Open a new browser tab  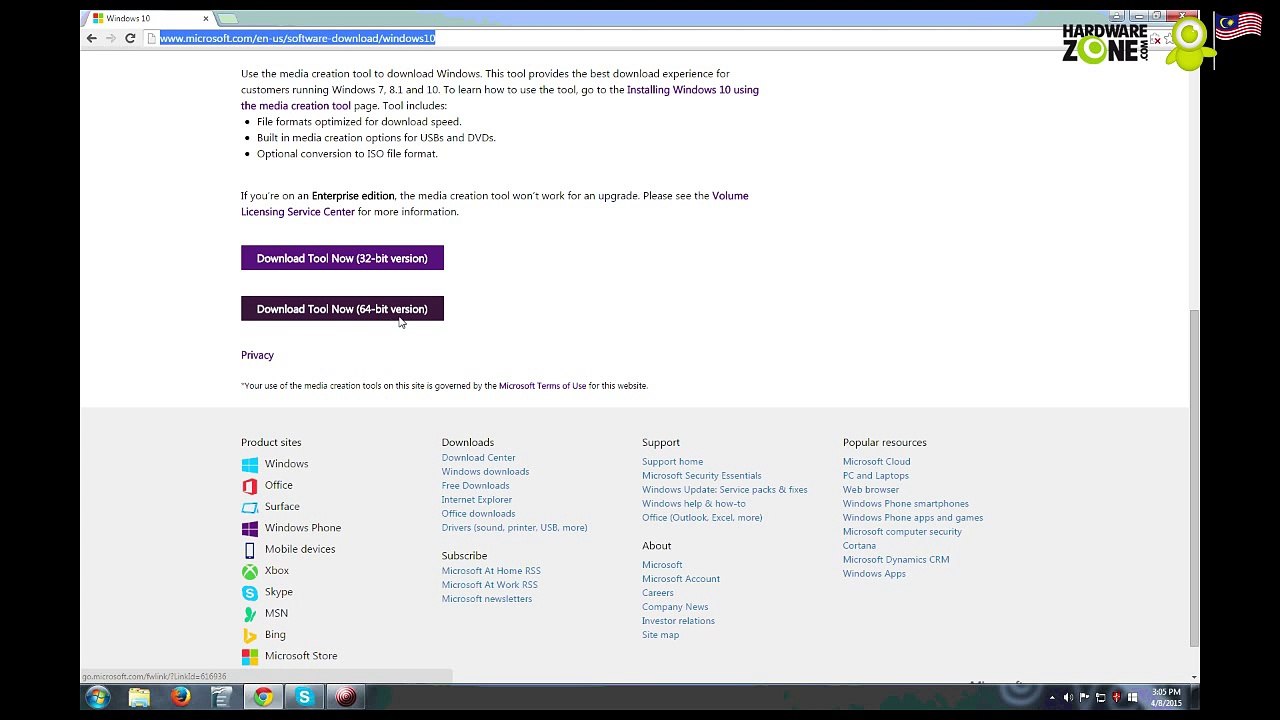[x=228, y=18]
